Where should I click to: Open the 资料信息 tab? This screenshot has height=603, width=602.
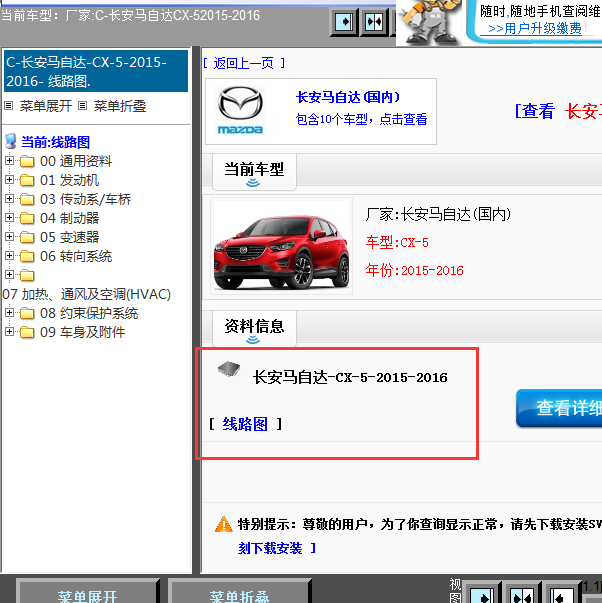click(254, 328)
